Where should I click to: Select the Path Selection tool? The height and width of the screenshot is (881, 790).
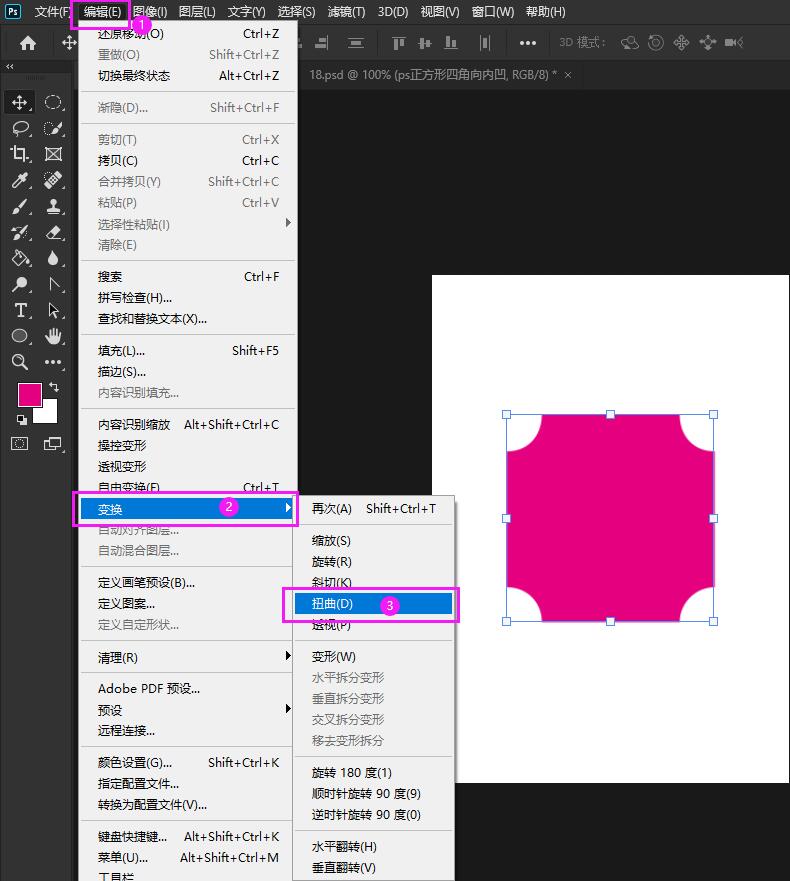point(53,310)
